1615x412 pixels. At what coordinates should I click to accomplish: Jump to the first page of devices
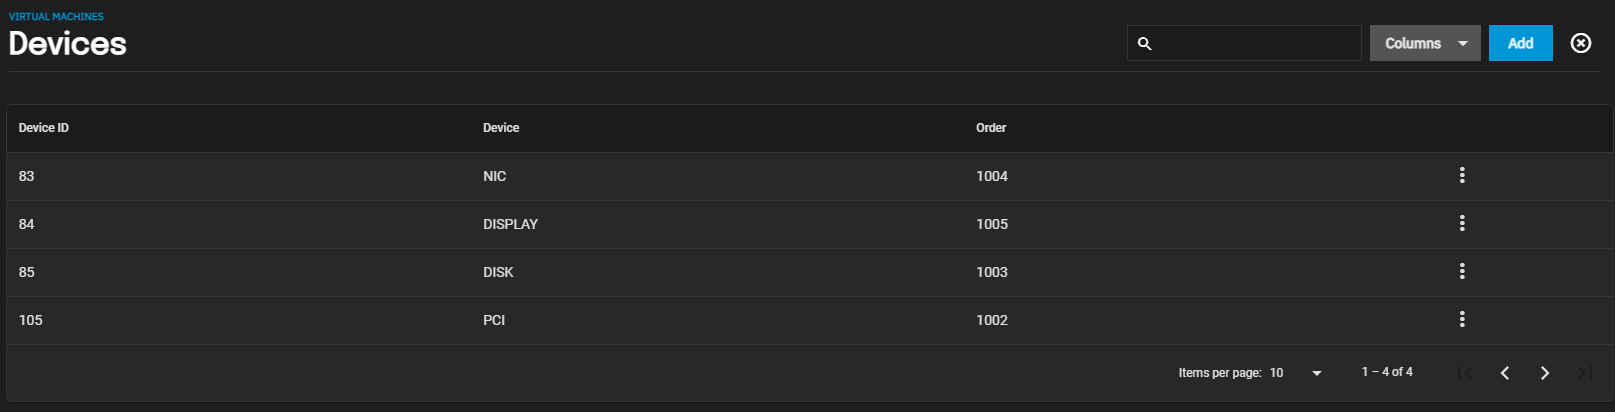click(x=1465, y=373)
